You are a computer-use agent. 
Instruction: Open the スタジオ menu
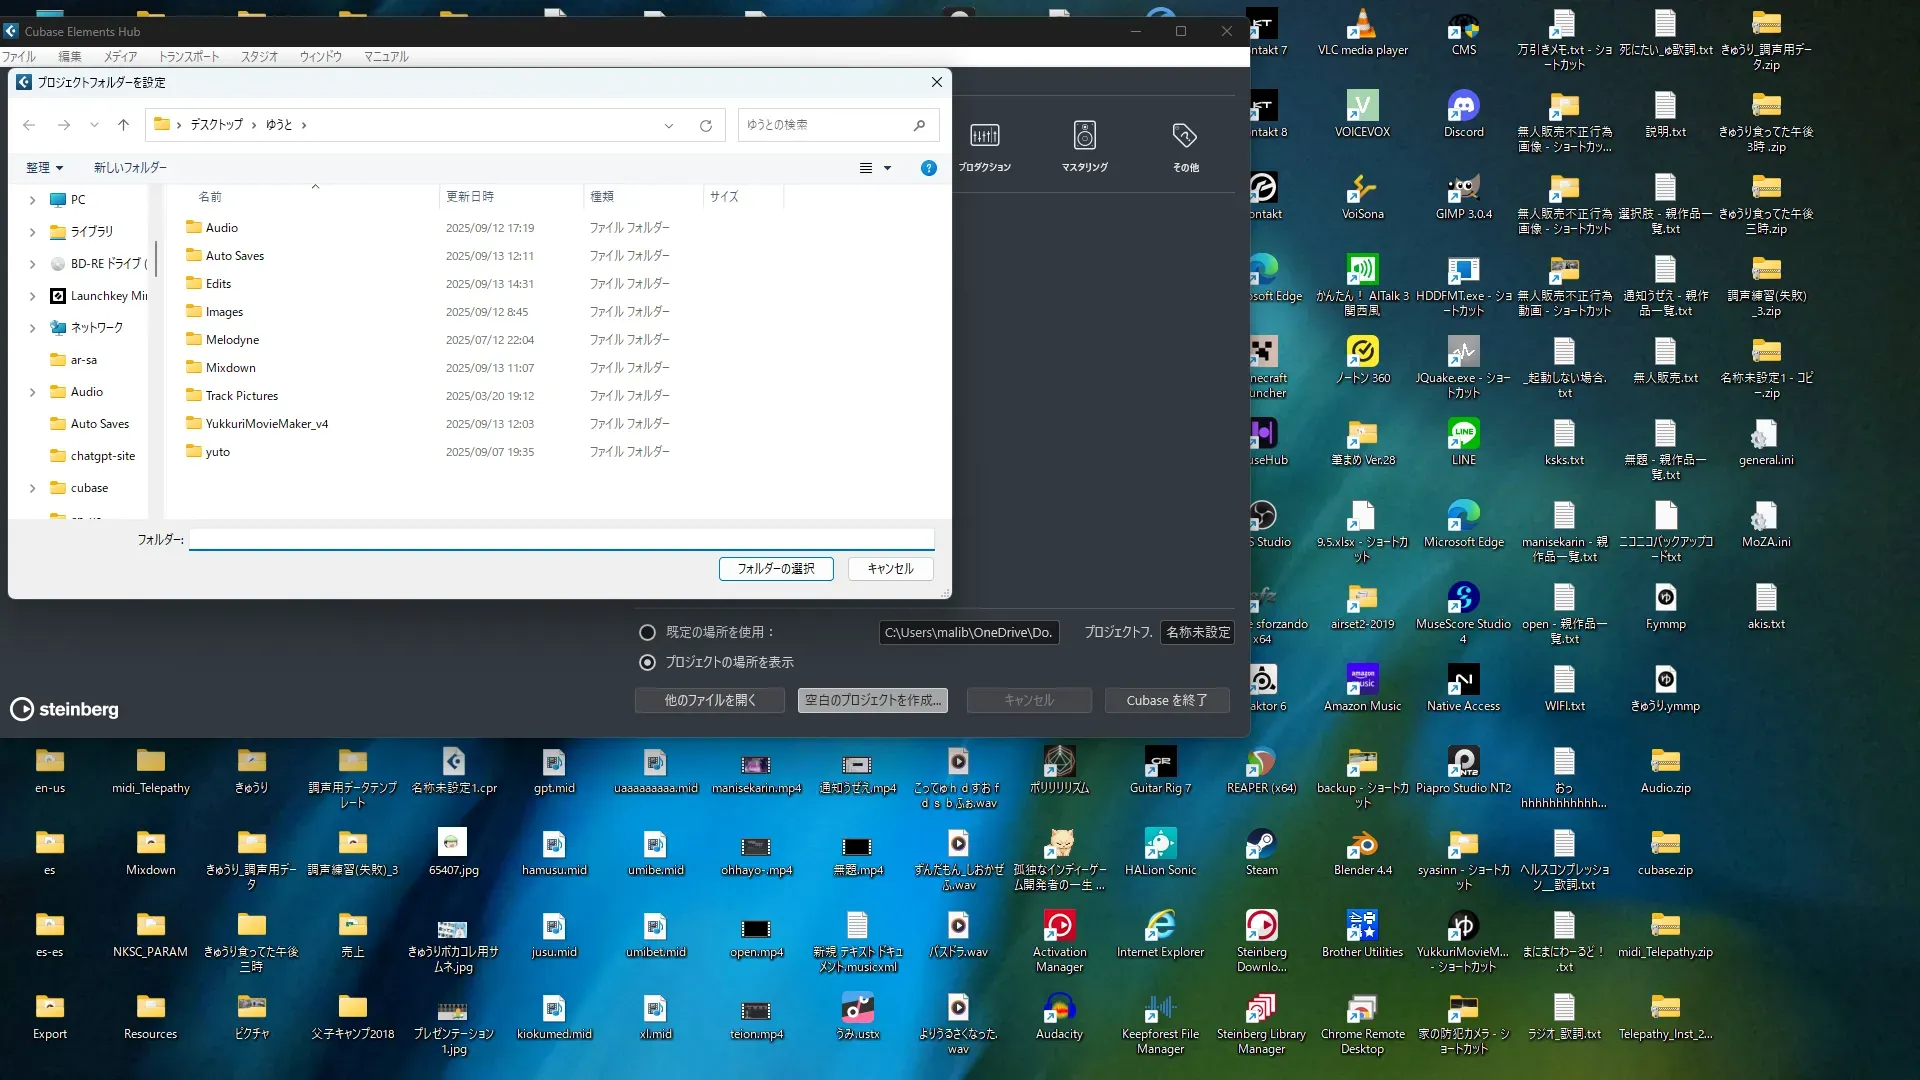(259, 57)
